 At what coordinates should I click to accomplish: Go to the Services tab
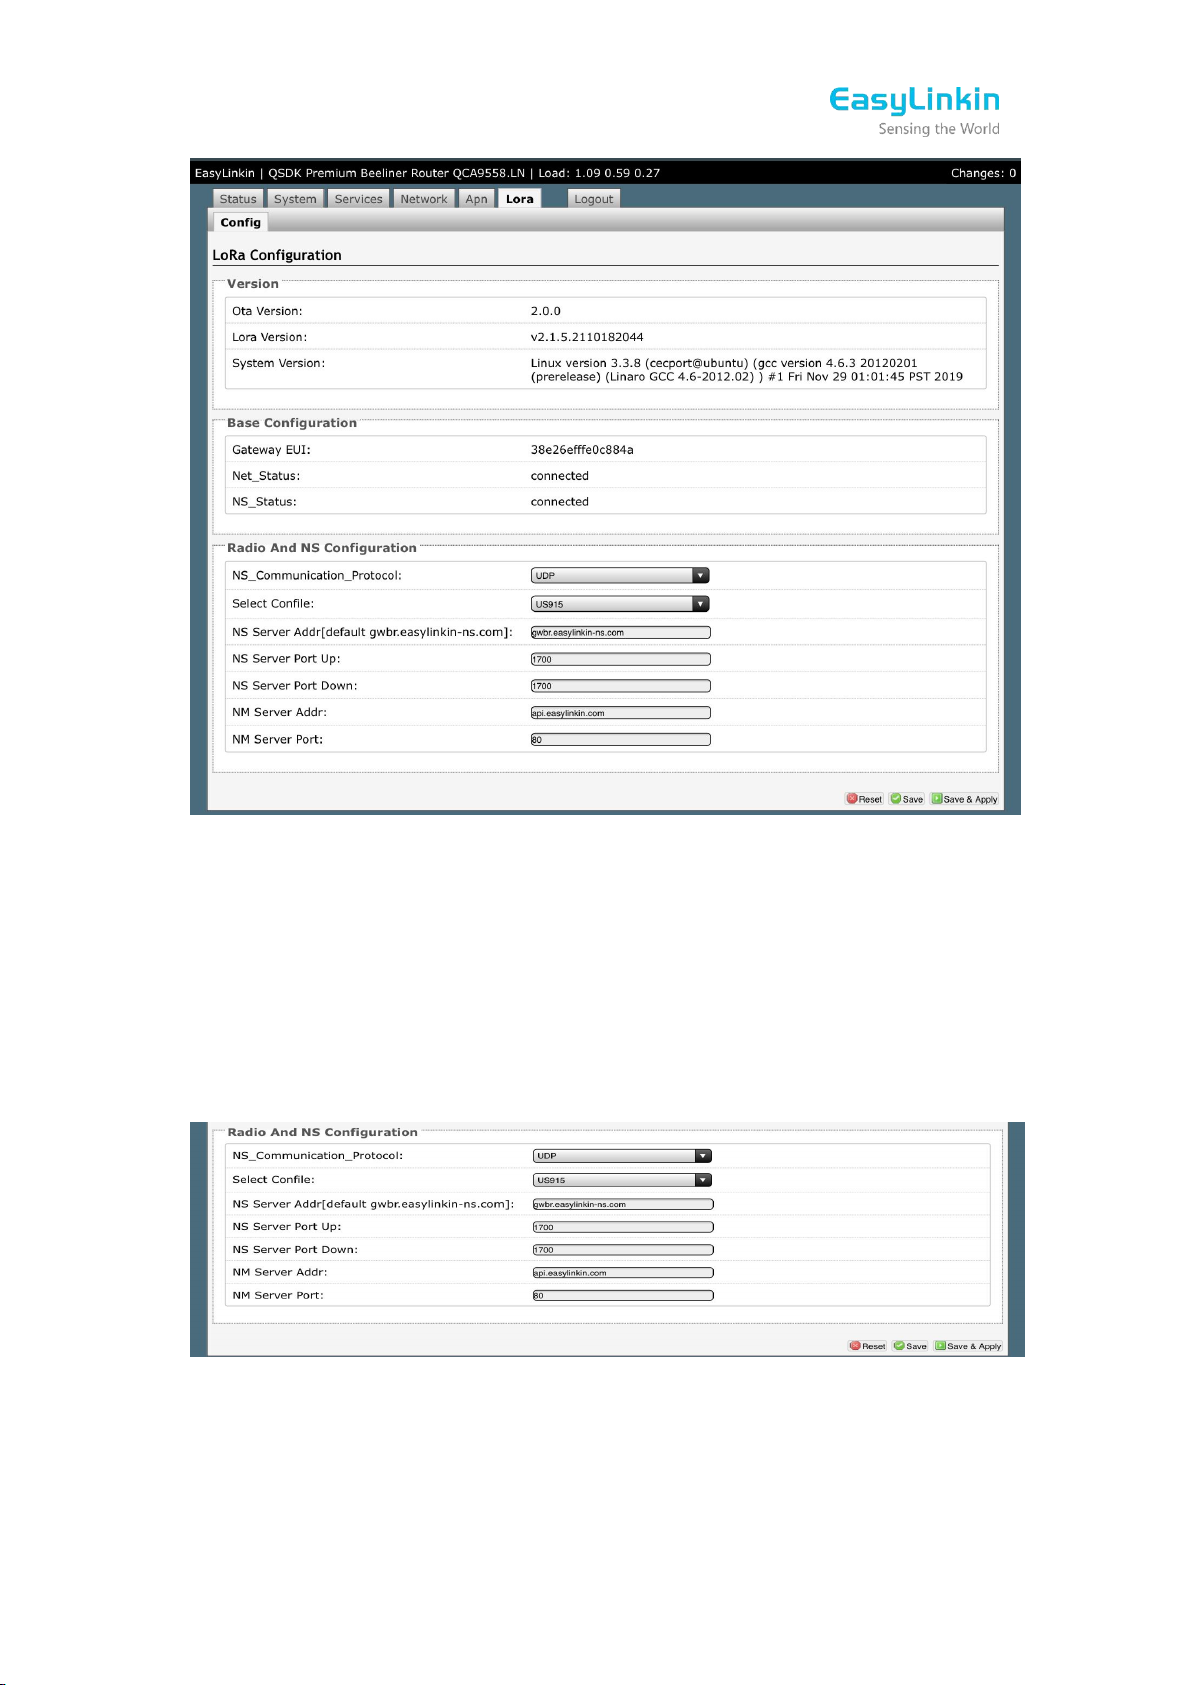[x=358, y=199]
